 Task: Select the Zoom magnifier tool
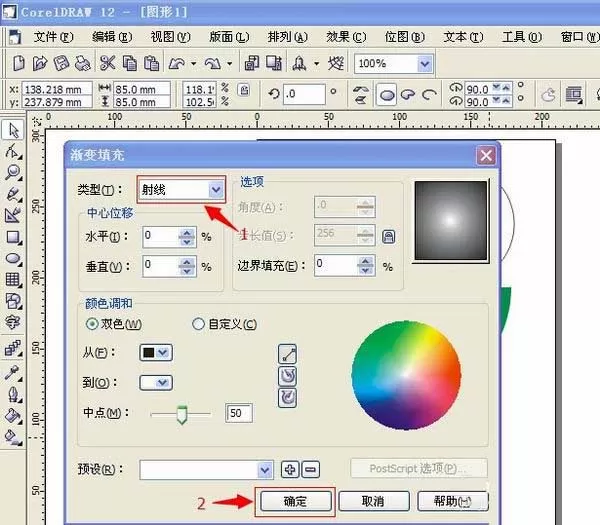click(x=13, y=173)
